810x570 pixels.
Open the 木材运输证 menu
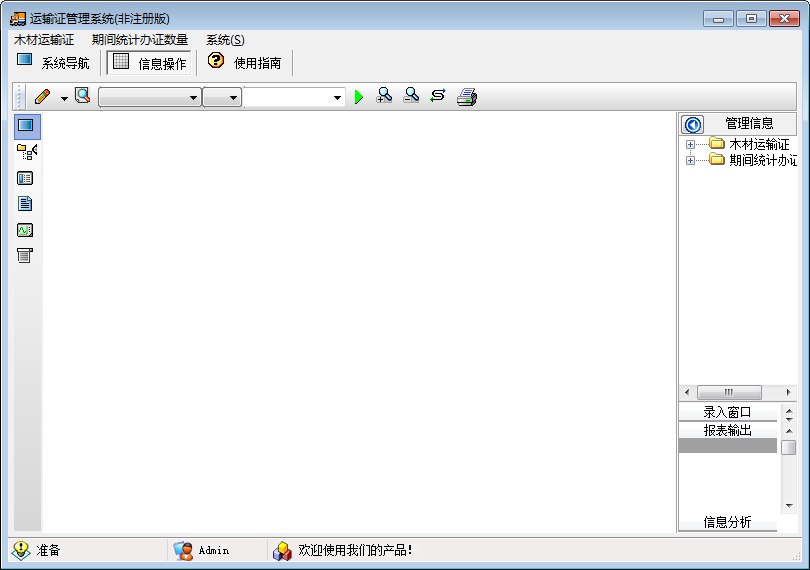(44, 40)
